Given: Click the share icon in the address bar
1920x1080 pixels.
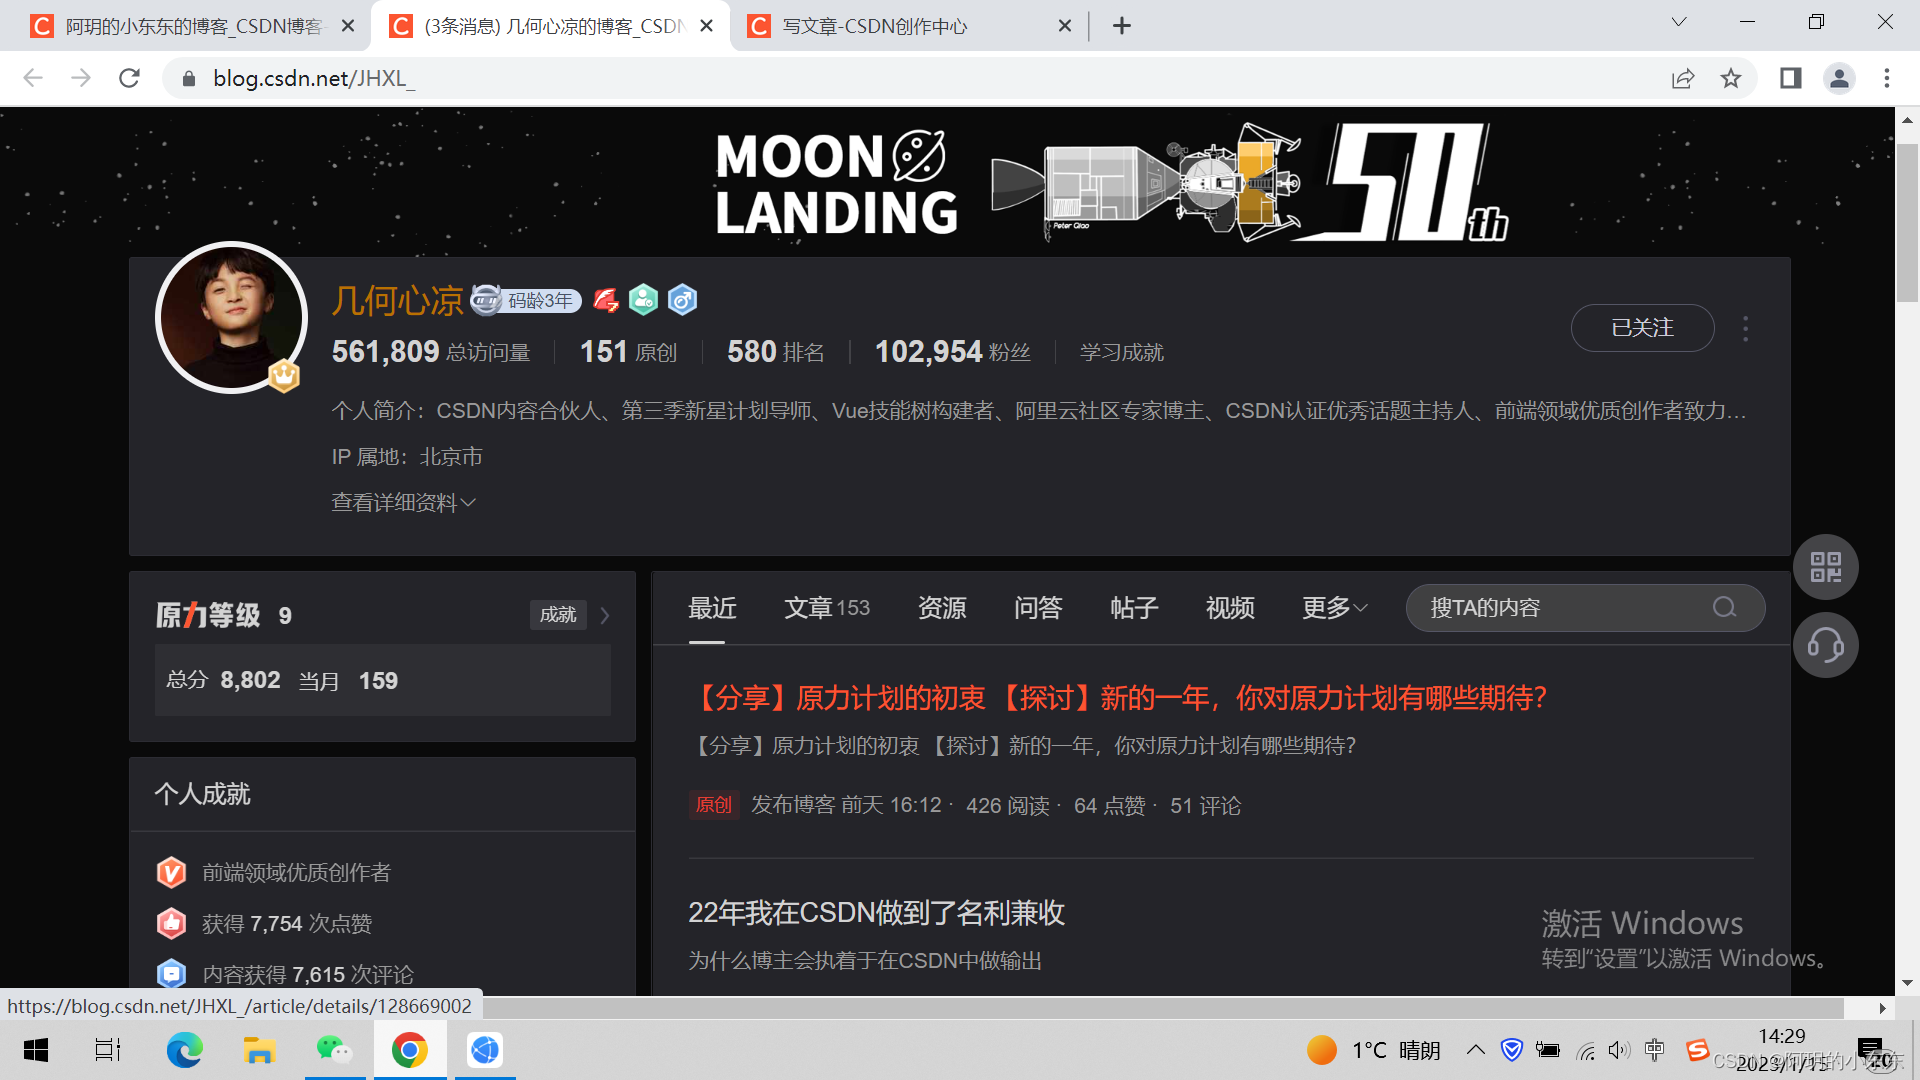Looking at the screenshot, I should (1683, 78).
